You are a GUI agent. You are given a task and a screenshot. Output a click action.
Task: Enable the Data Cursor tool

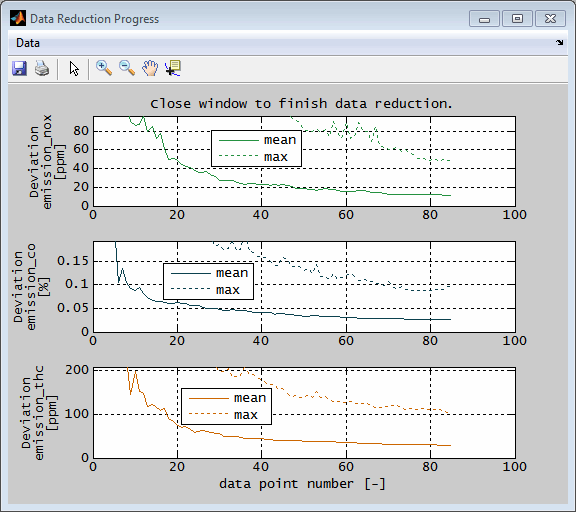173,68
